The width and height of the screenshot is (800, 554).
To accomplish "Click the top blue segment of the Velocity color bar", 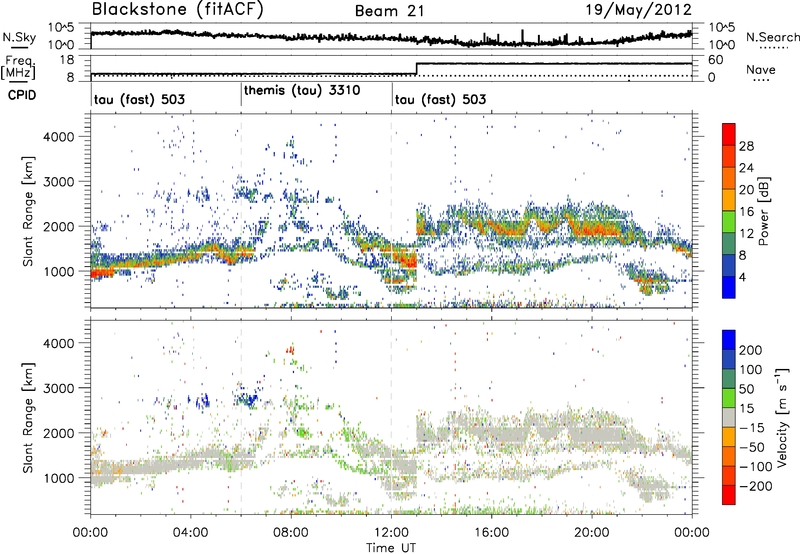I will 729,340.
